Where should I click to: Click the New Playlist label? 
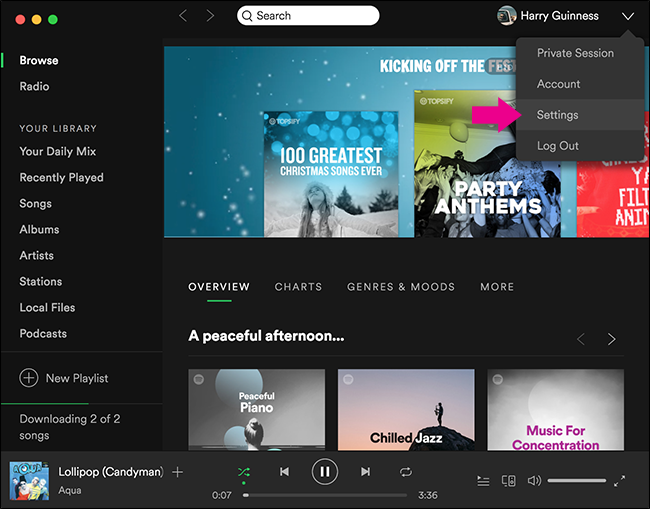(x=77, y=378)
